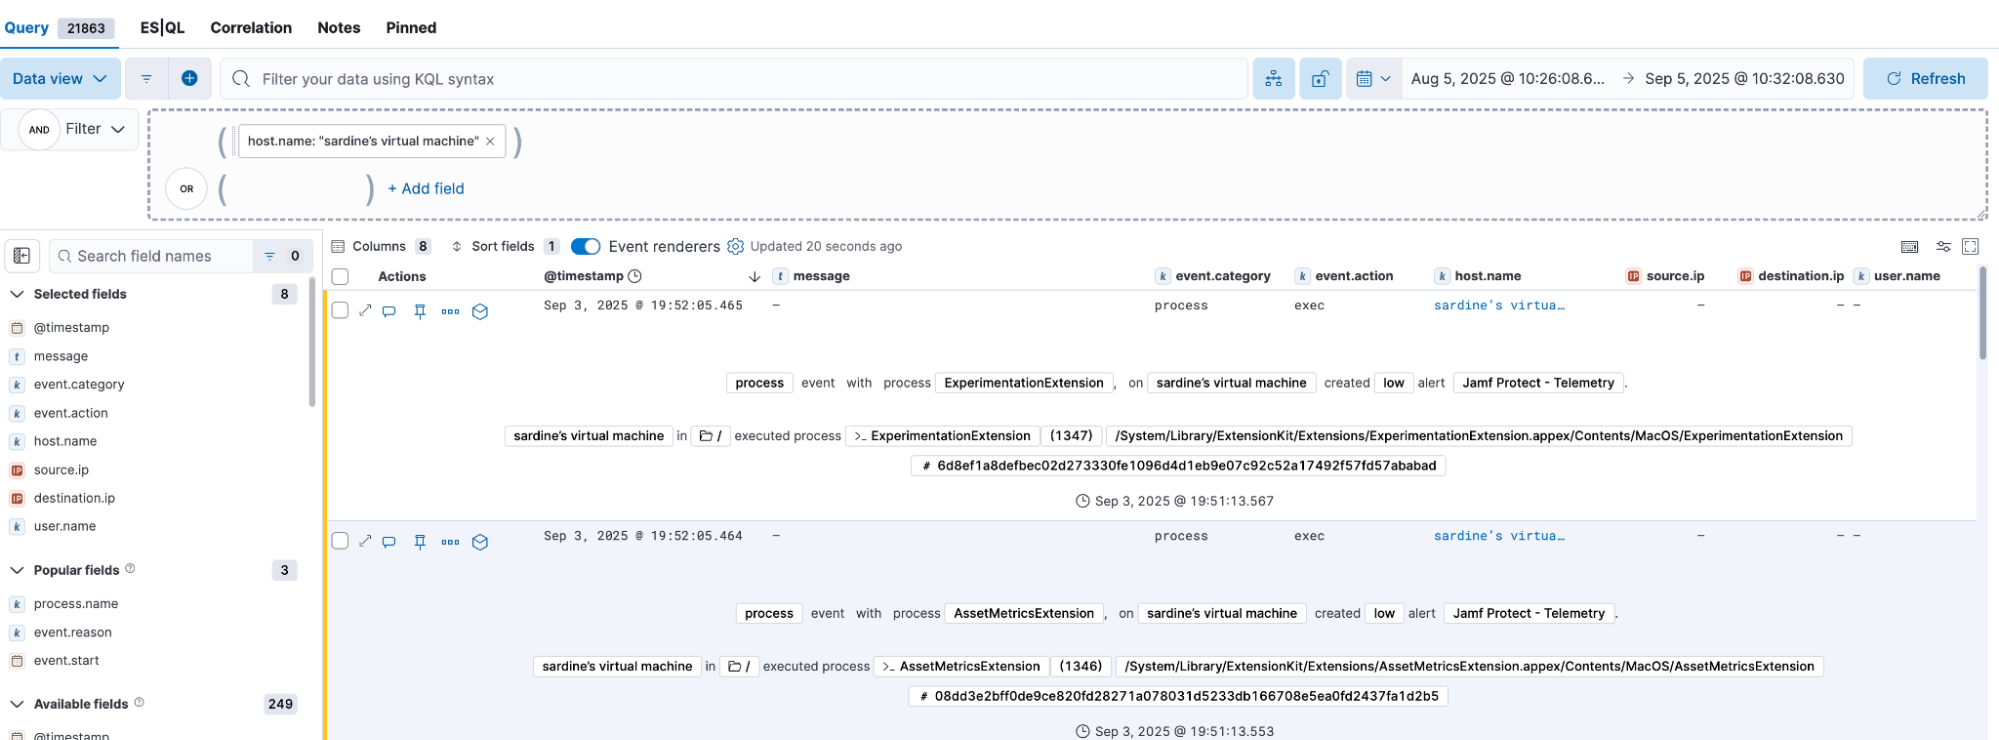Open the Sort fields menu
The image size is (1999, 740).
pyautogui.click(x=505, y=246)
